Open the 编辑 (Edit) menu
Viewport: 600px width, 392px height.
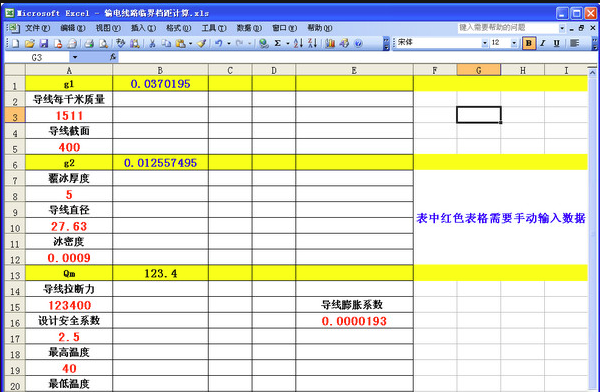73,28
